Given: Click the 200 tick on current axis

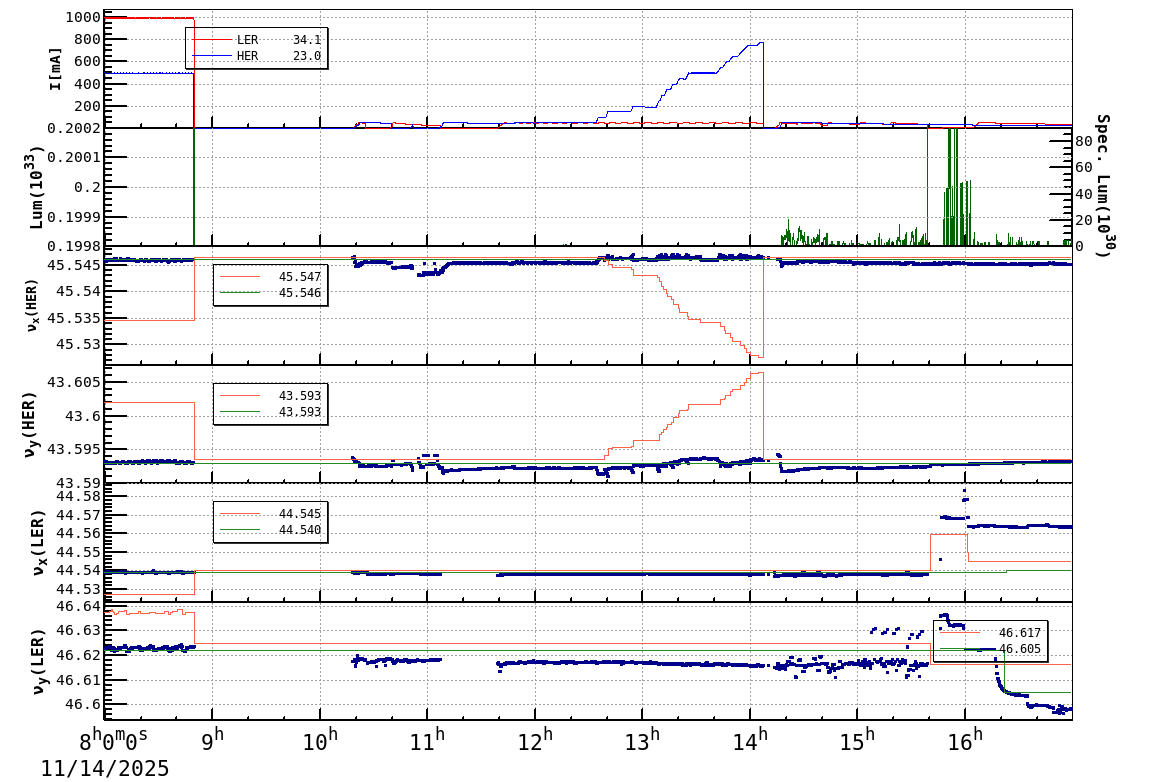Looking at the screenshot, I should click(x=88, y=106).
